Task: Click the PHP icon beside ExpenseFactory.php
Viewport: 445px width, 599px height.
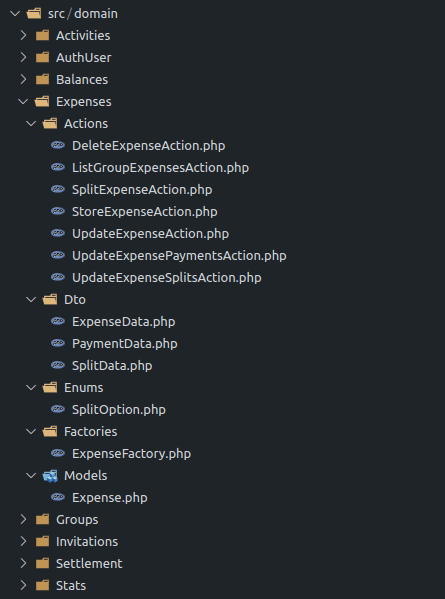Action: click(58, 453)
